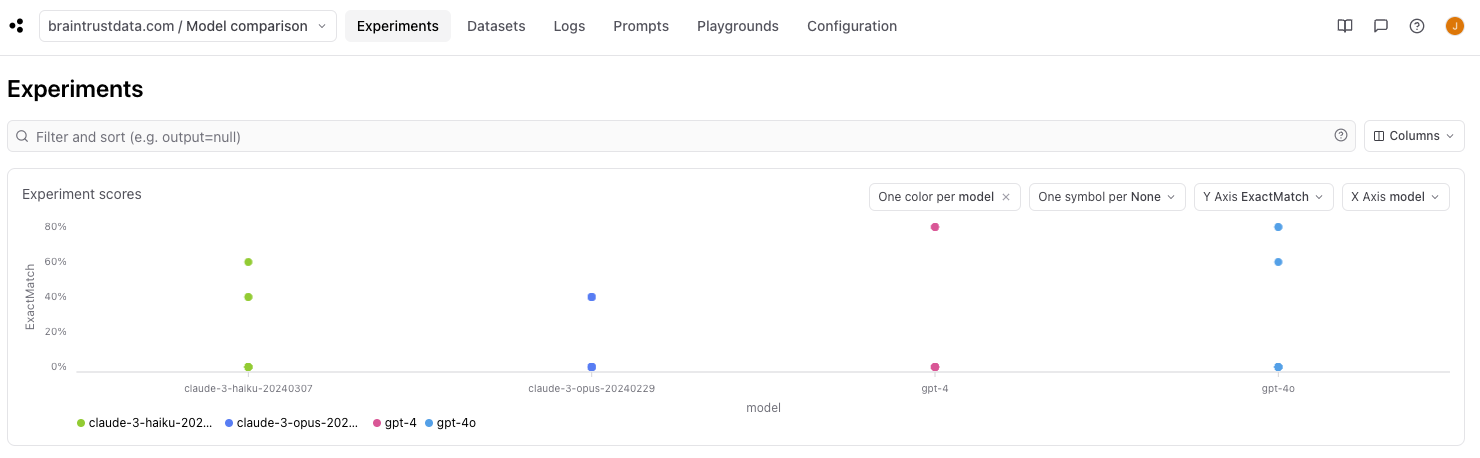Toggle the claude-3-opus legend entry

tap(292, 423)
